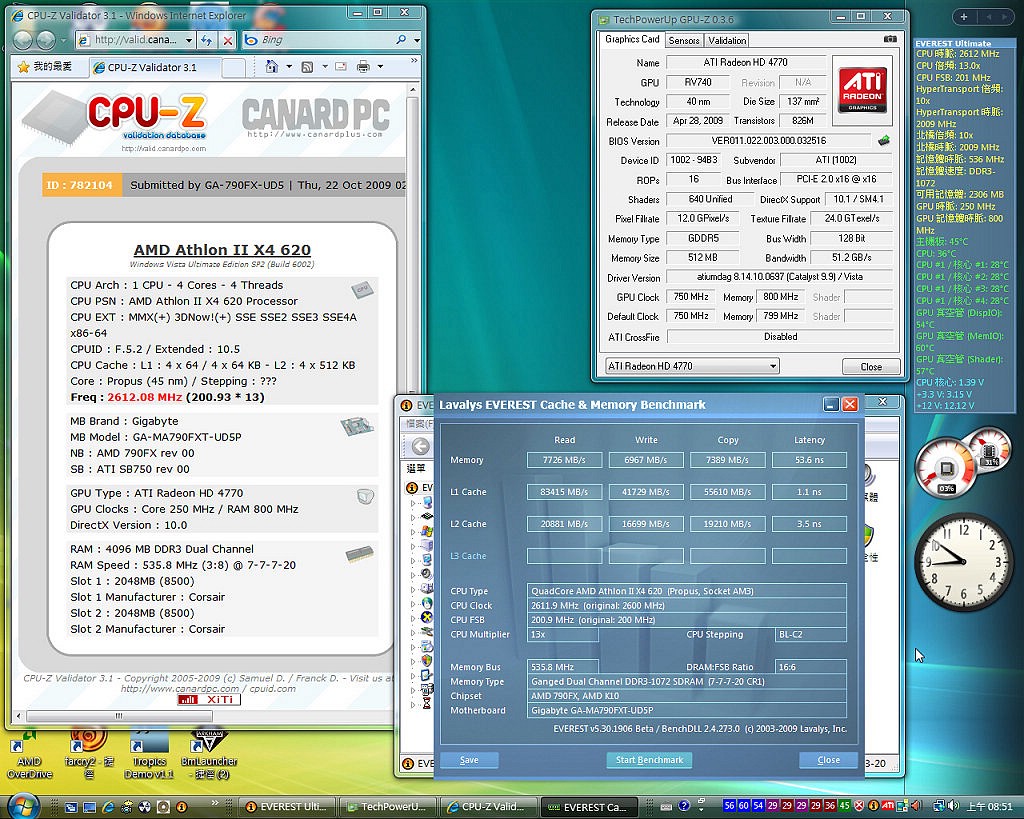This screenshot has height=819, width=1024.
Task: Click the ATI tray icon in taskbar
Action: pyautogui.click(x=888, y=806)
